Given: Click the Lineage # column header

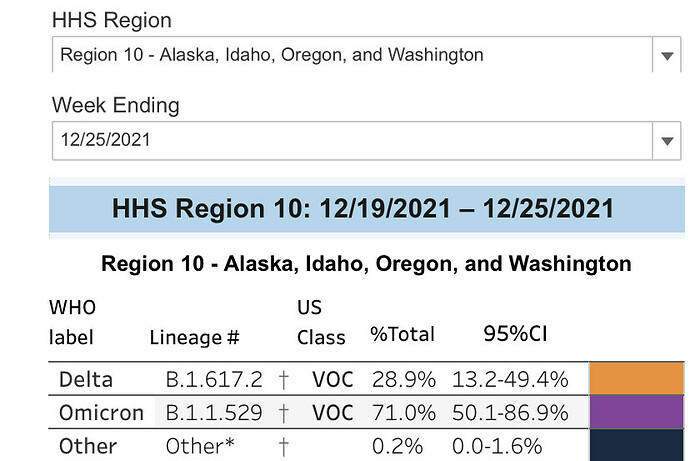Looking at the screenshot, I should click(x=194, y=337).
